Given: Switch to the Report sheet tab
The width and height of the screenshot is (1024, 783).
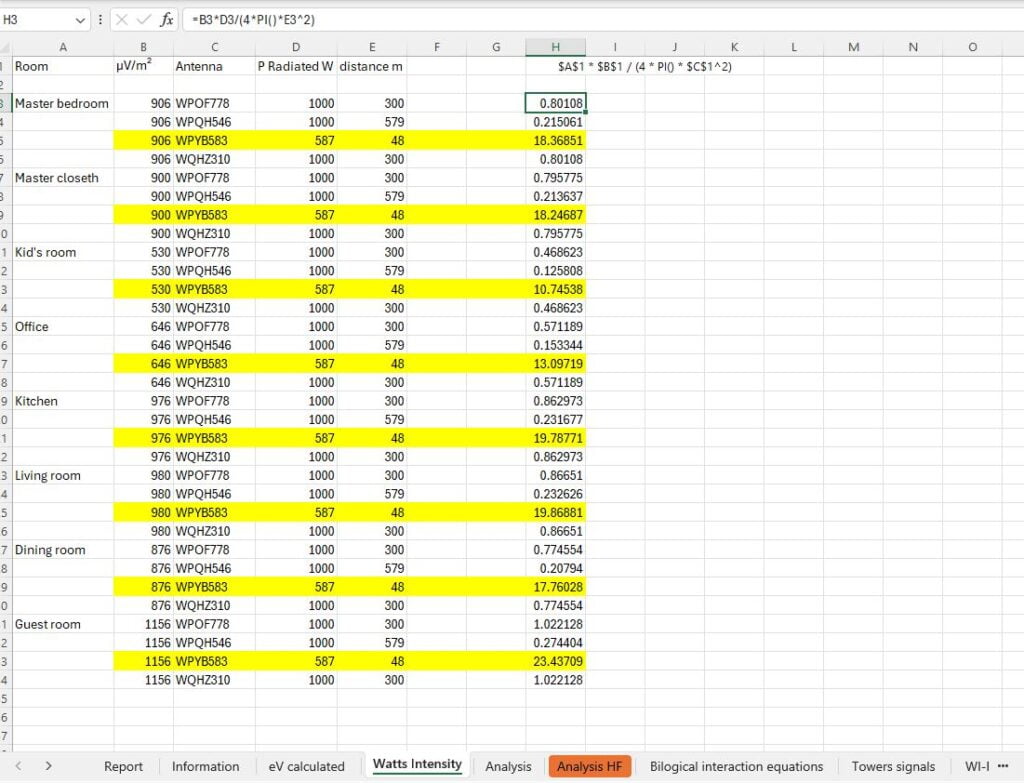Looking at the screenshot, I should [x=124, y=765].
